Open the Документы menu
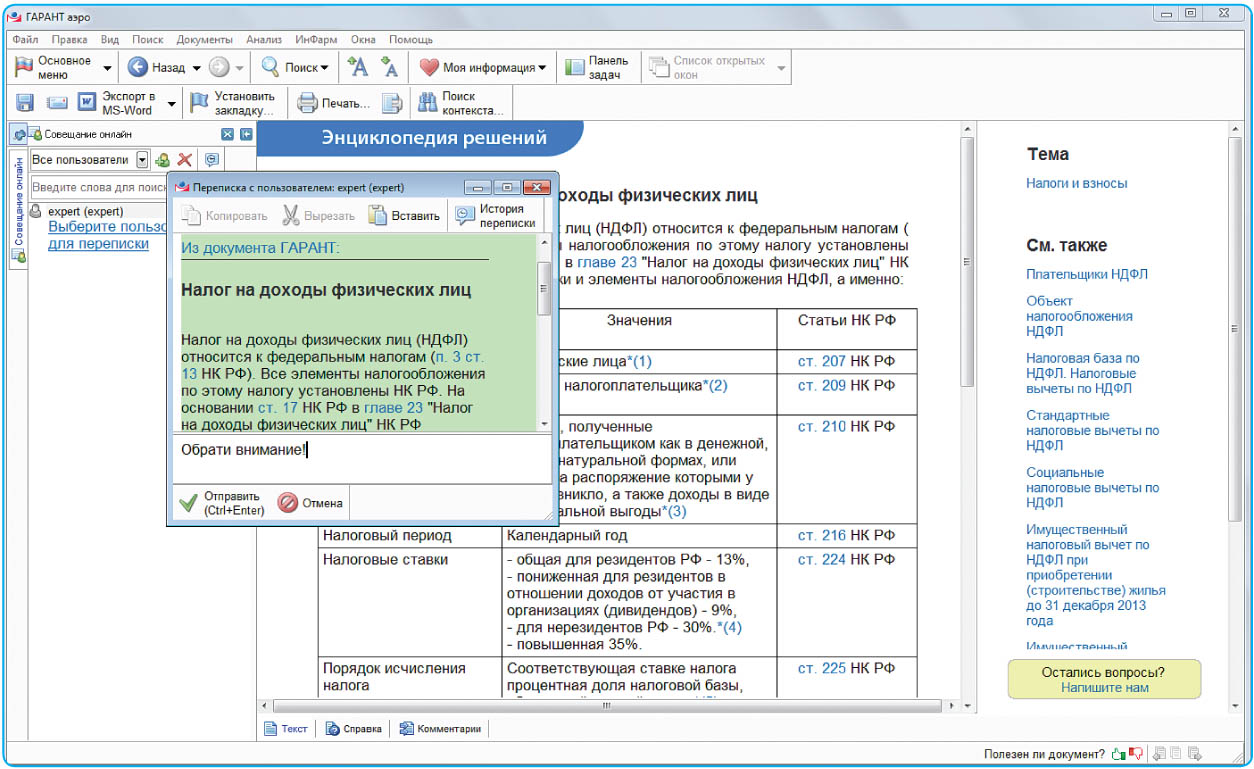This screenshot has width=1254, height=769. [x=204, y=39]
